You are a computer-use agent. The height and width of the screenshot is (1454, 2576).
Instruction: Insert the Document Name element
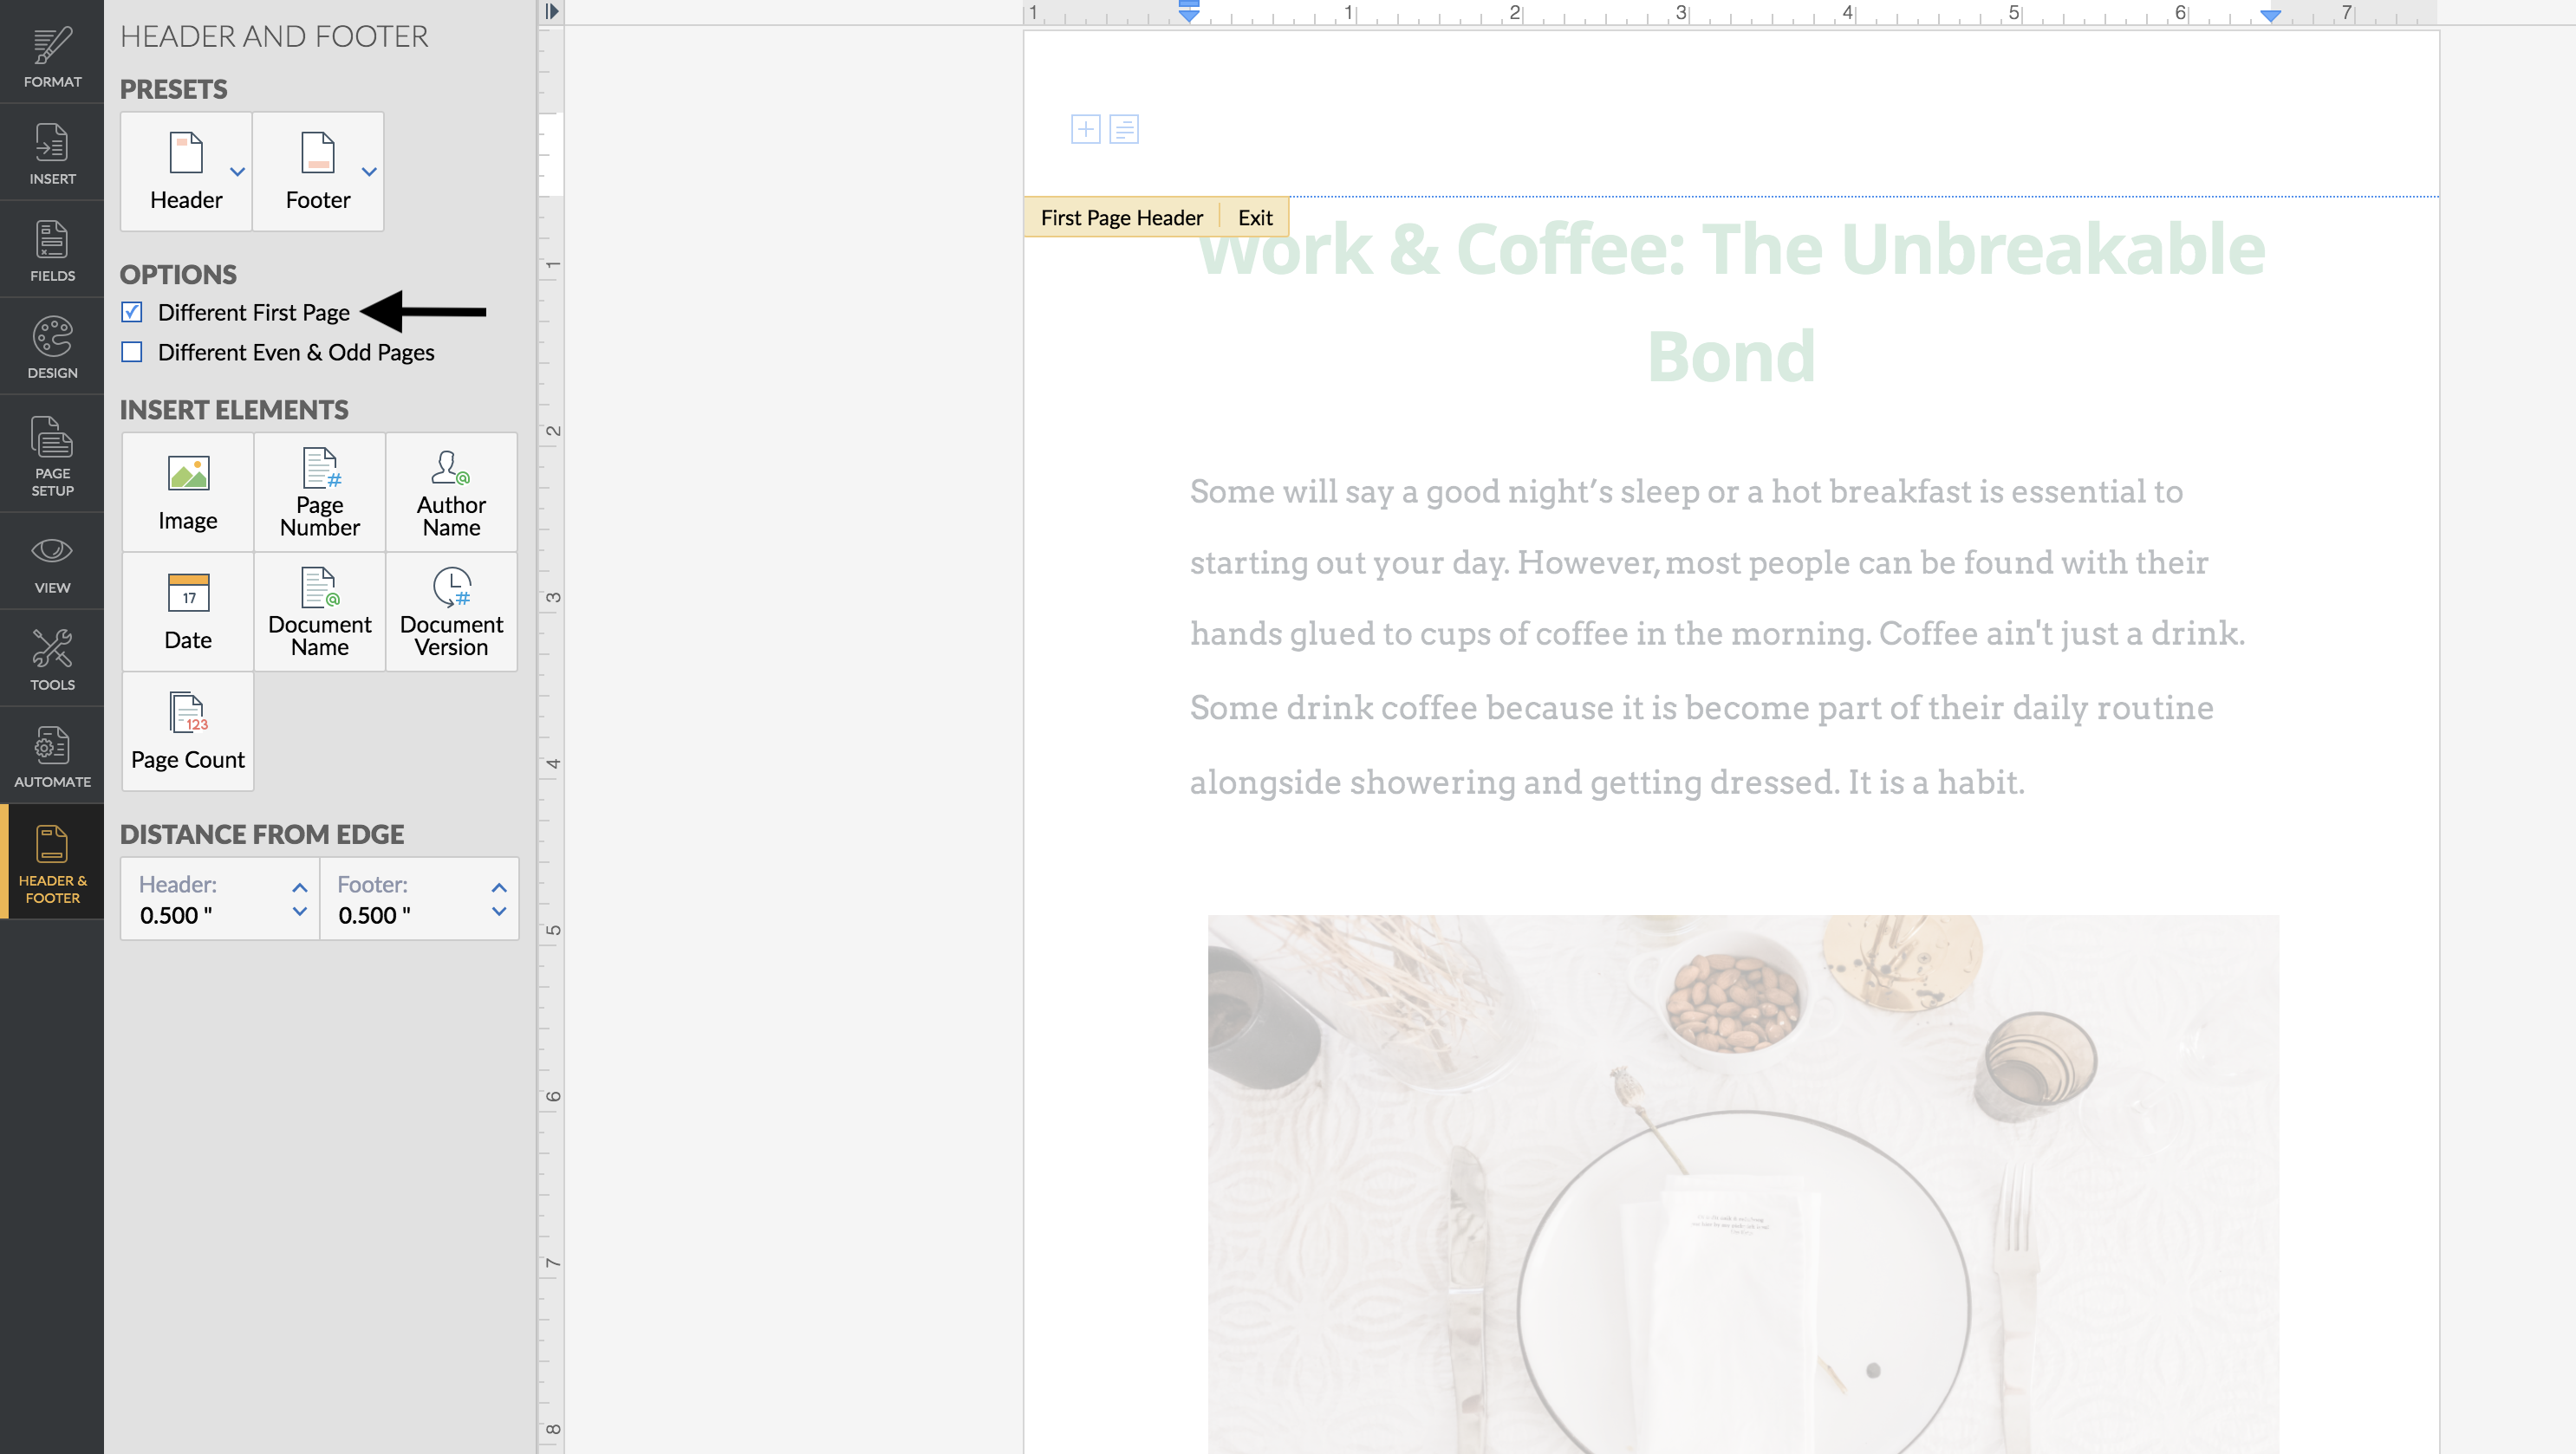319,611
